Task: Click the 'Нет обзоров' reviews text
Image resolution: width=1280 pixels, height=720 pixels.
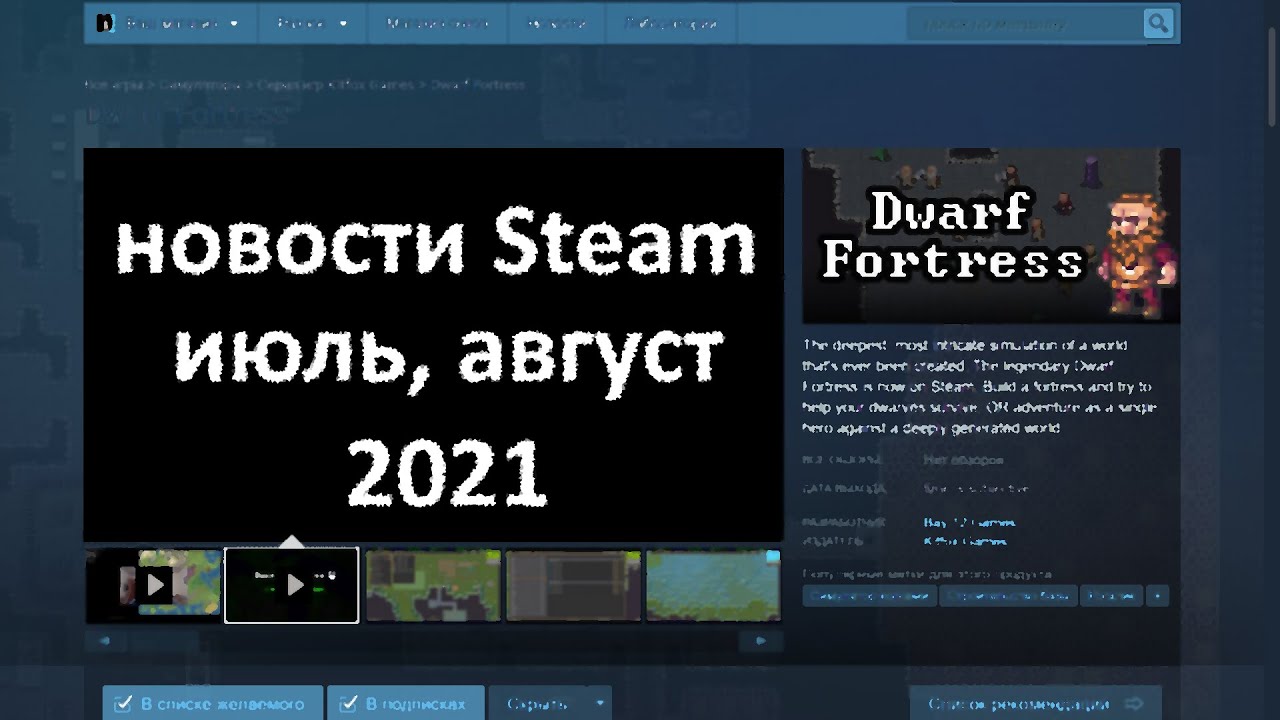Action: [x=963, y=460]
